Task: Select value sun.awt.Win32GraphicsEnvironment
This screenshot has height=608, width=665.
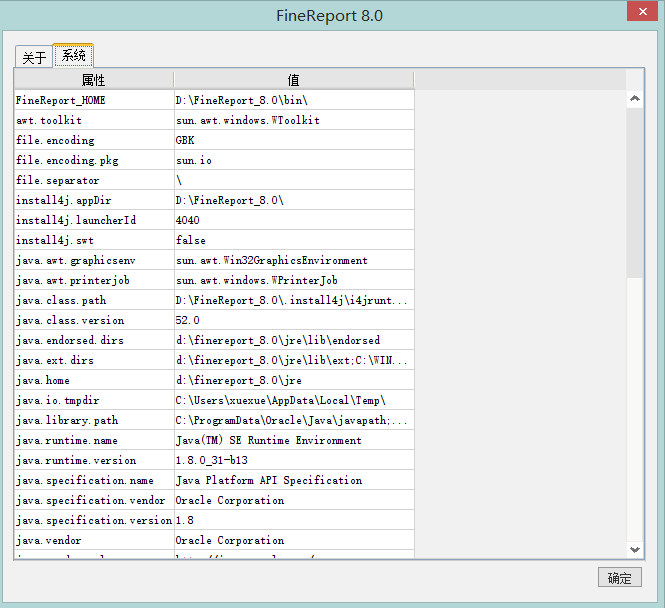Action: 294,260
